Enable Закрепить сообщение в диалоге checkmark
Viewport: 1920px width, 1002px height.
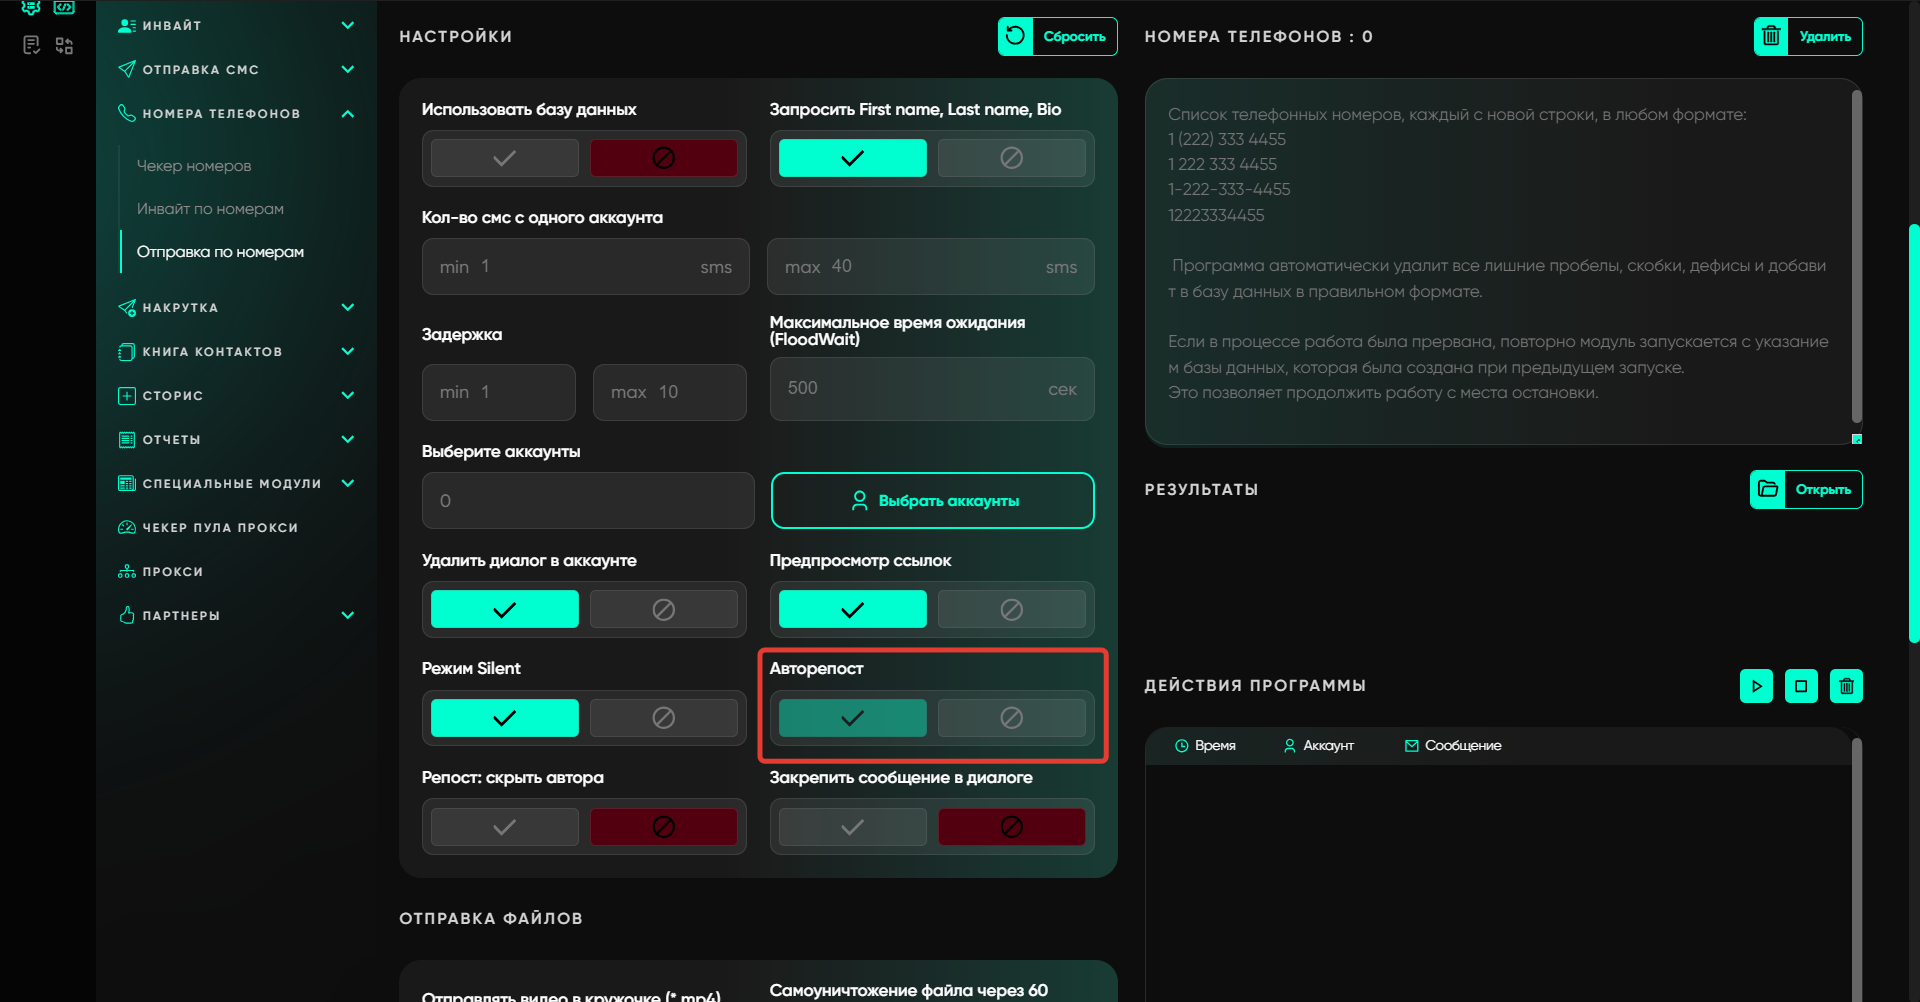pyautogui.click(x=852, y=827)
